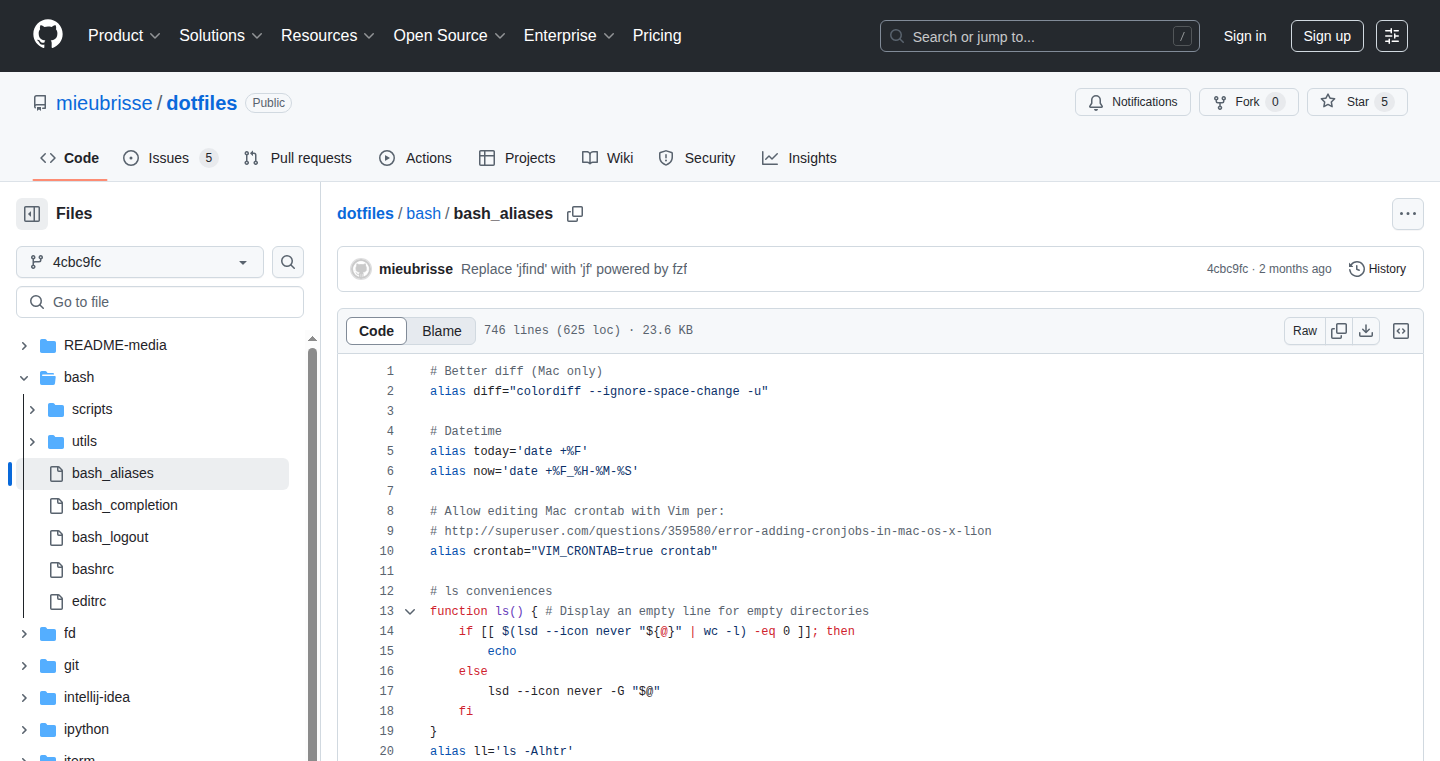The width and height of the screenshot is (1440, 761).
Task: Go to mieubrisse owner profile link
Action: click(x=104, y=103)
